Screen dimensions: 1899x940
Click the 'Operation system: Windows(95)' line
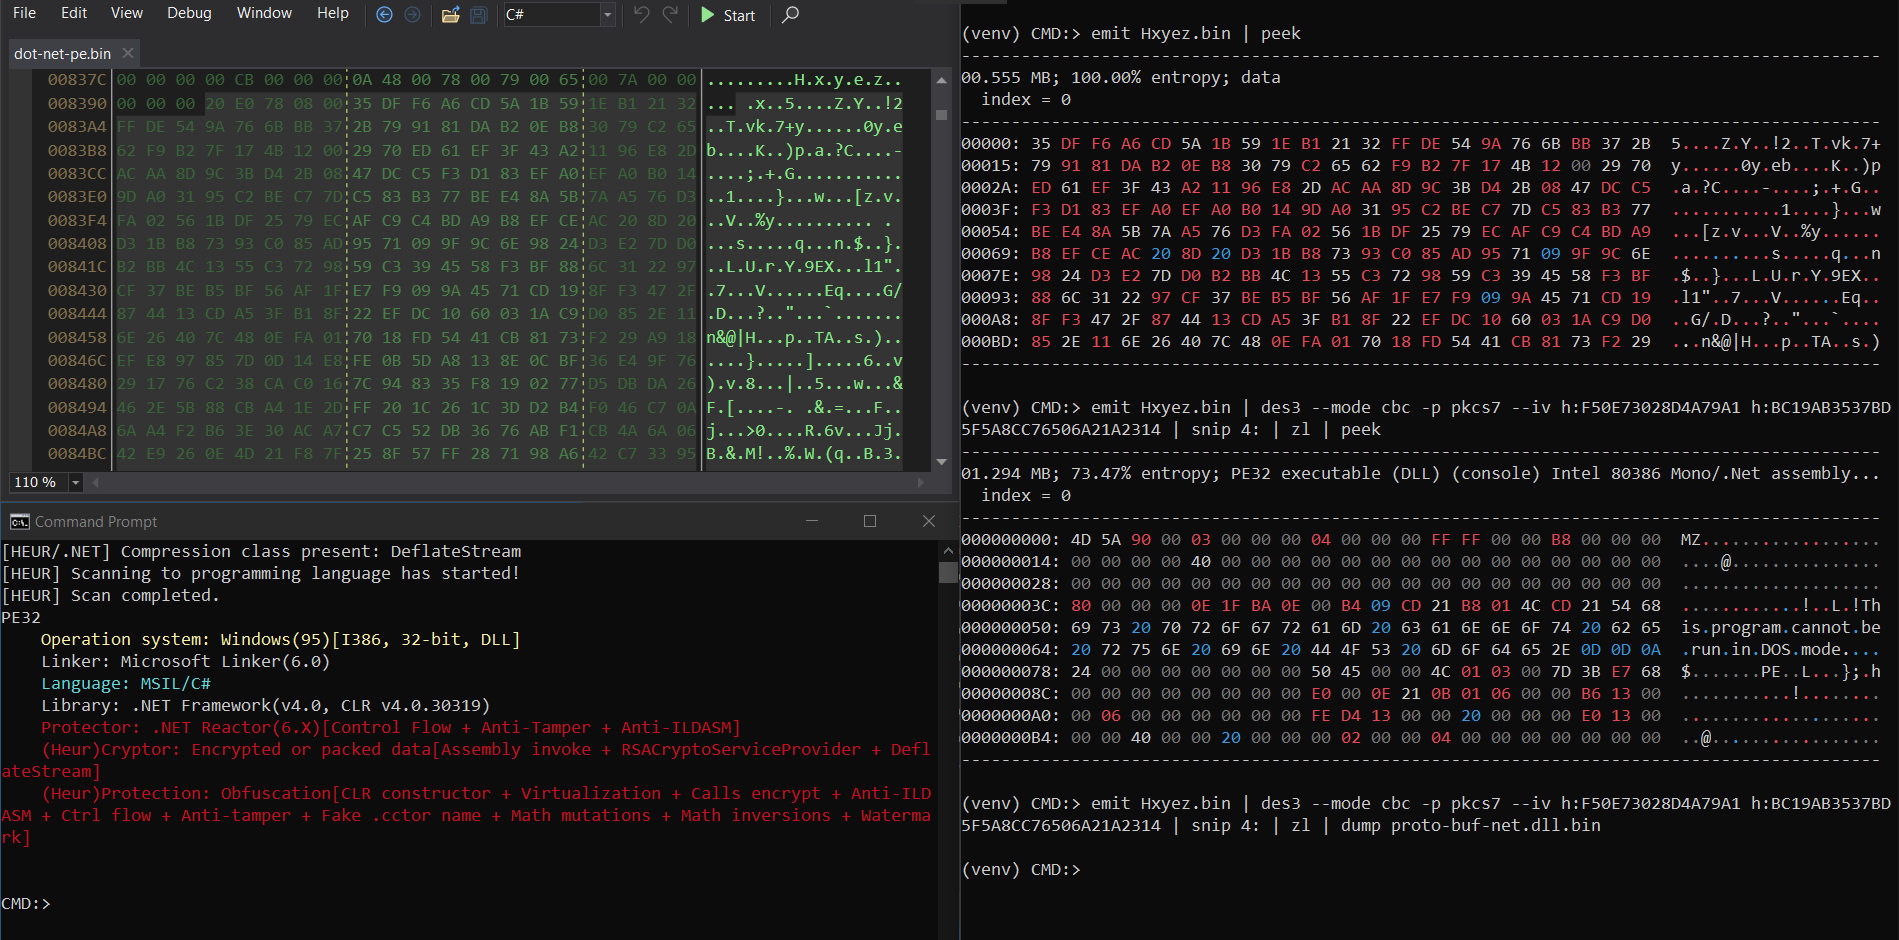pyautogui.click(x=281, y=639)
